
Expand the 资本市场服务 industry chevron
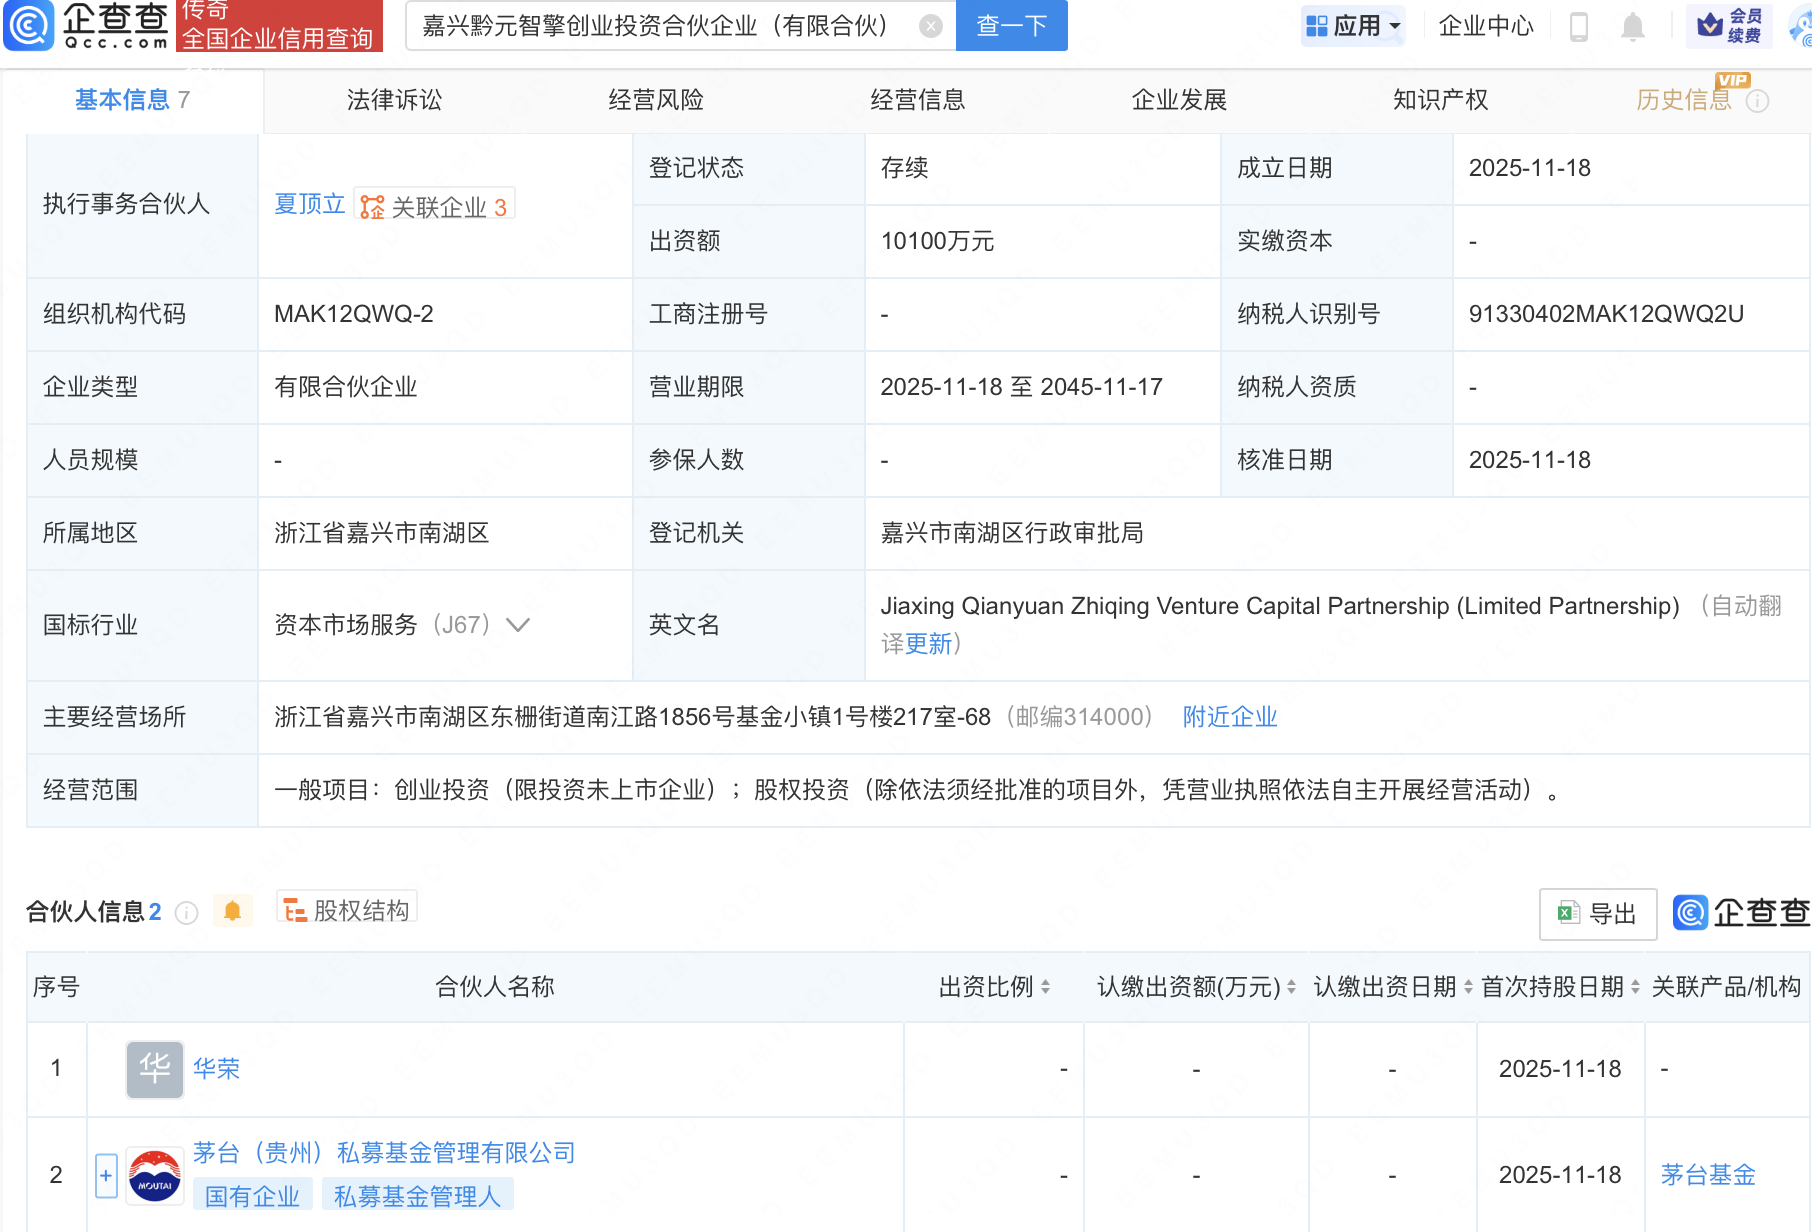tap(518, 625)
